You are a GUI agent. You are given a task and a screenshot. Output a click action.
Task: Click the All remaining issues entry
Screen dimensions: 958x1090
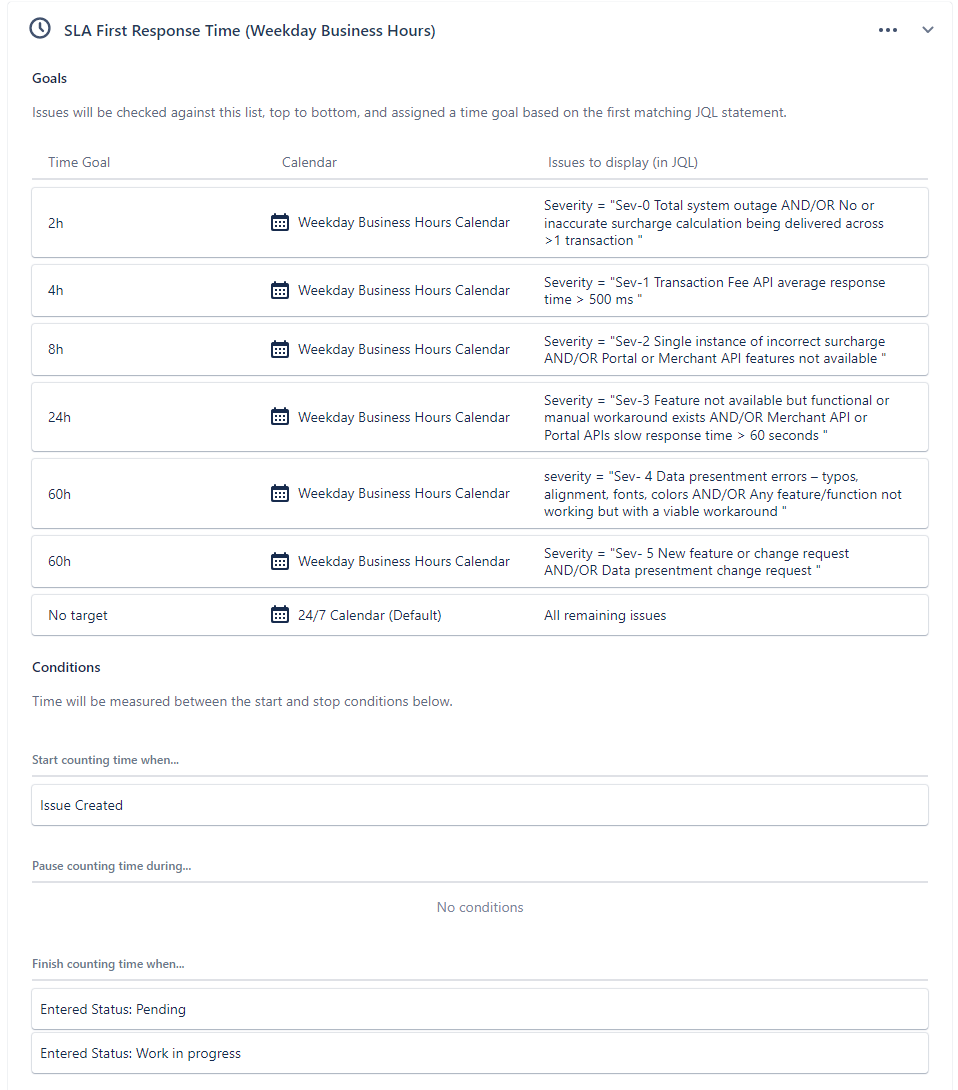[x=605, y=615]
